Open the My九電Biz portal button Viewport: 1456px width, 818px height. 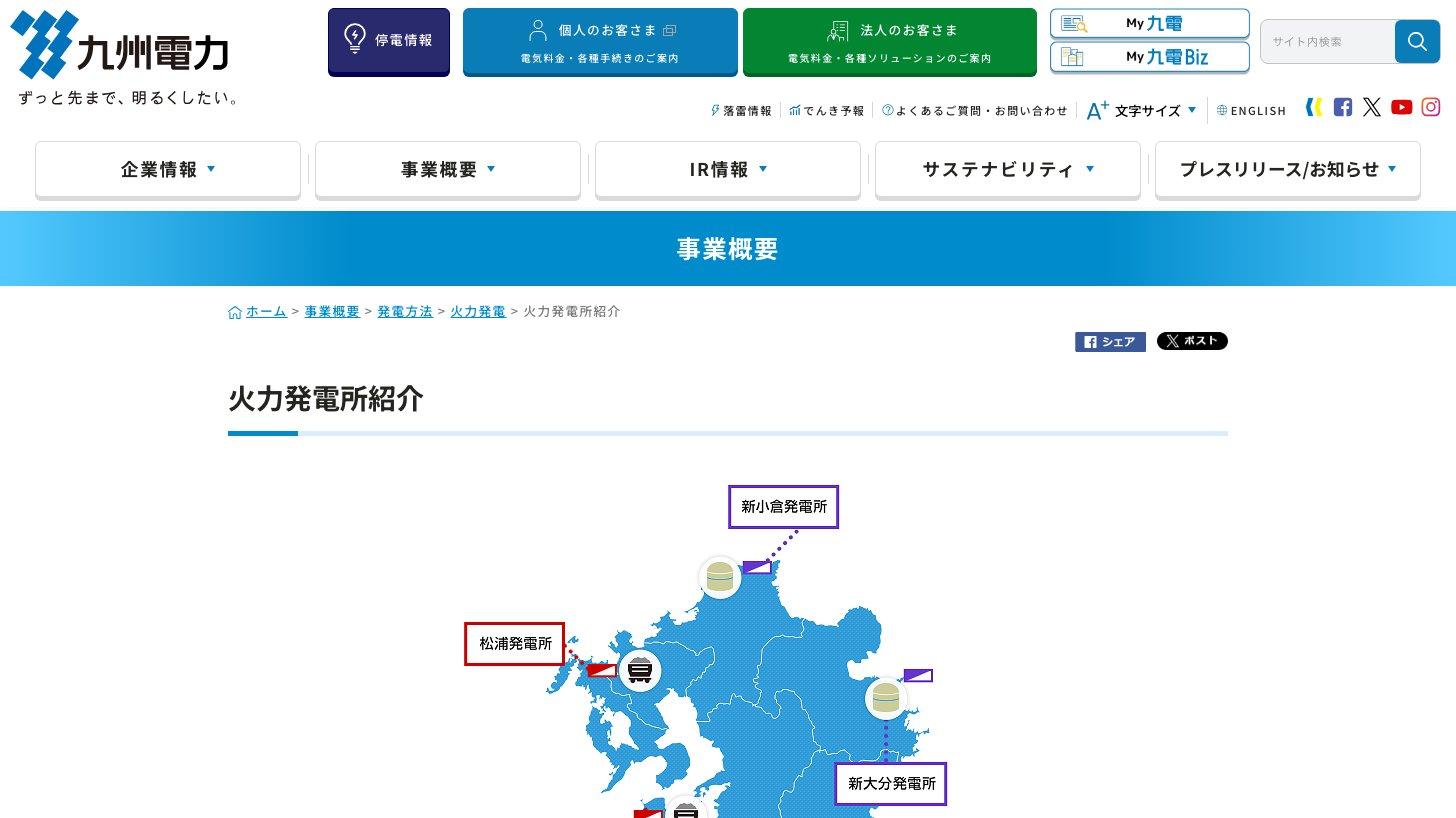[1150, 57]
